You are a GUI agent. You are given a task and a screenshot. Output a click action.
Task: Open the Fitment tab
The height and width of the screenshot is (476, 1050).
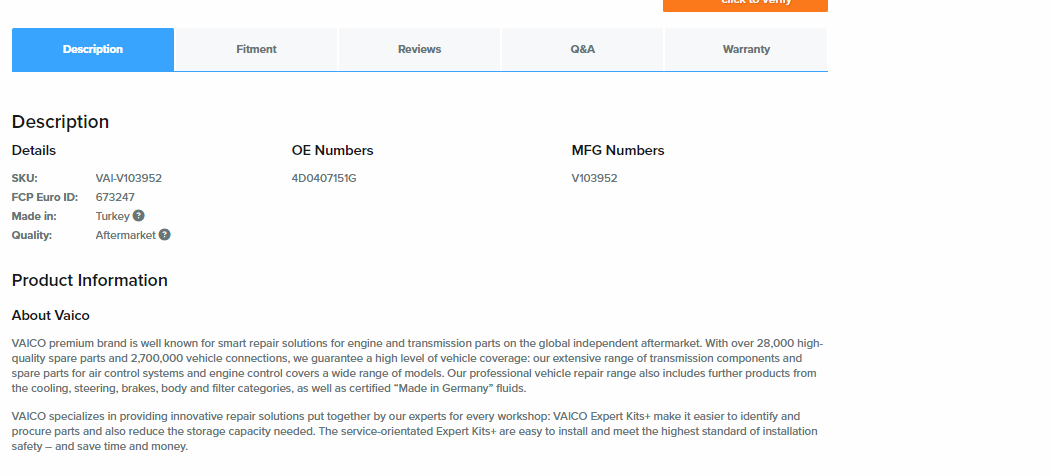pyautogui.click(x=256, y=49)
